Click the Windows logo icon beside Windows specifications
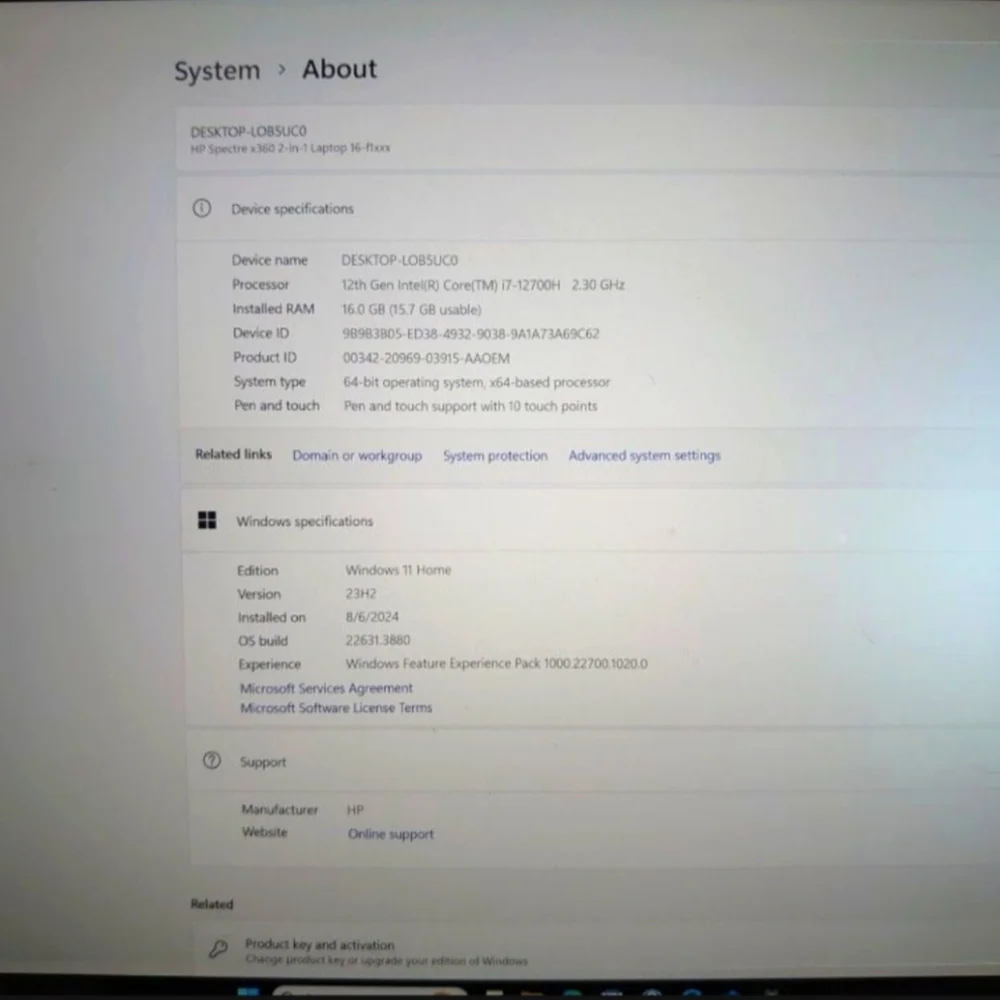Screen dimensions: 1000x1000 pos(207,520)
